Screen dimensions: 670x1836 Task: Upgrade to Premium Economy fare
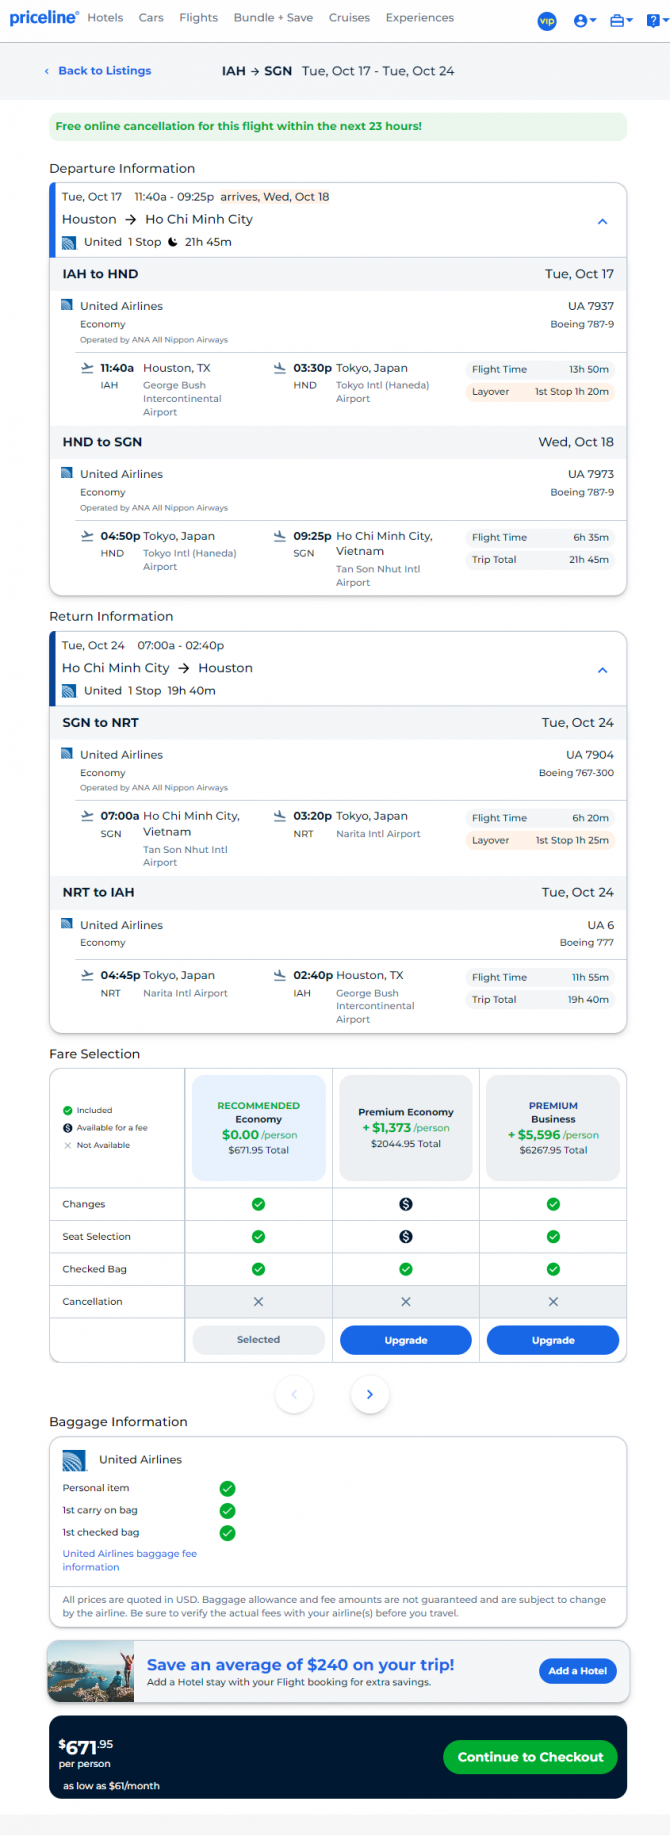tap(406, 1340)
